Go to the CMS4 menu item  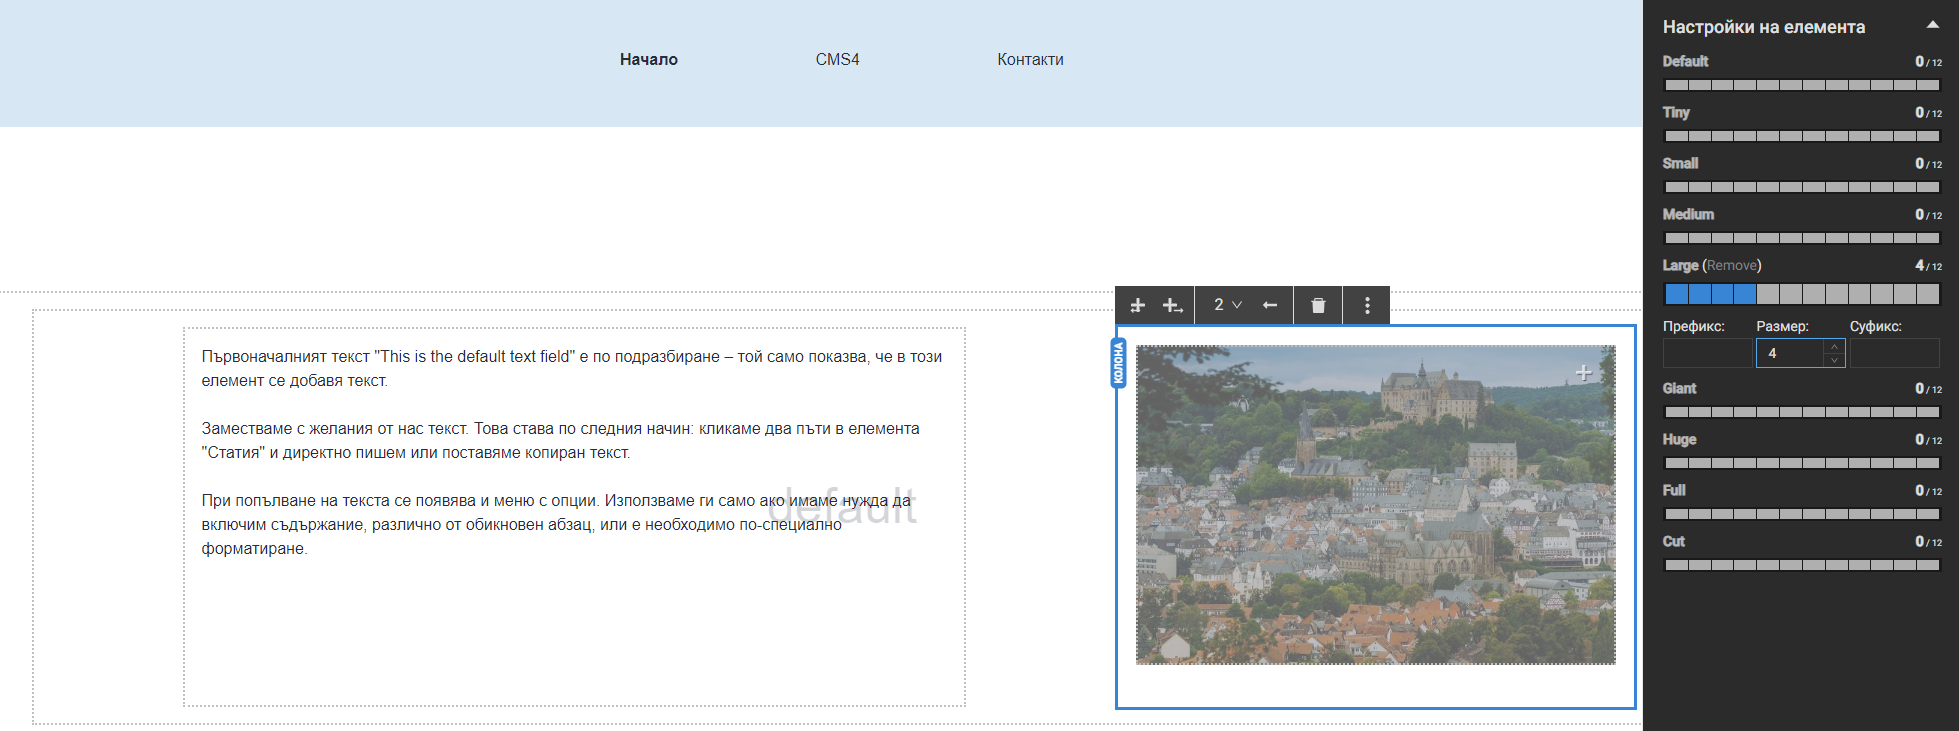tap(837, 60)
